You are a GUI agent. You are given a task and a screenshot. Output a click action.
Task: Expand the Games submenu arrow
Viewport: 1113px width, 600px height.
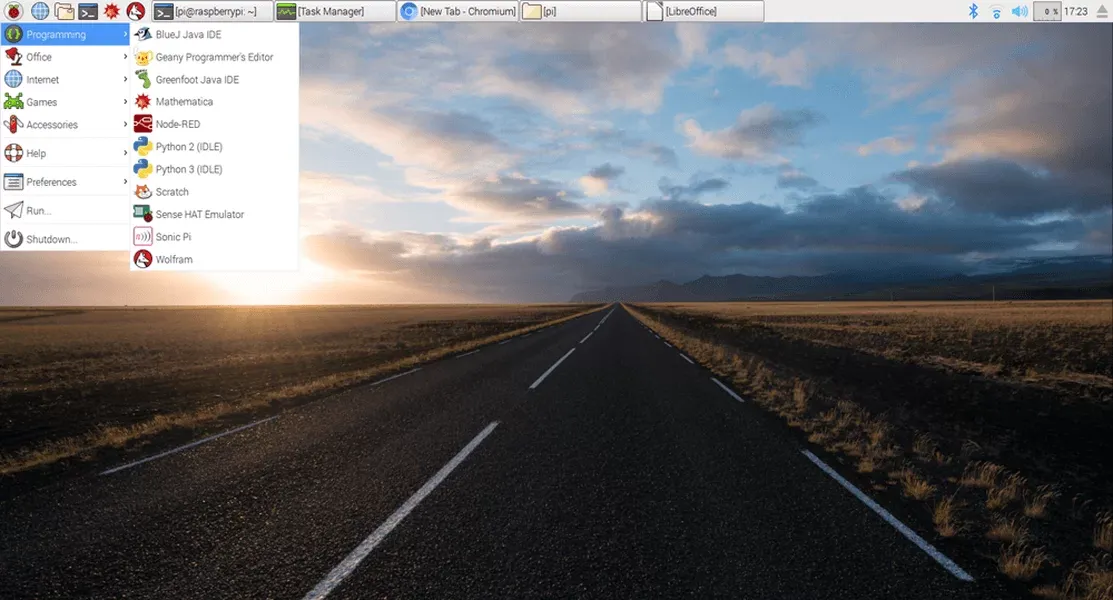(x=125, y=102)
